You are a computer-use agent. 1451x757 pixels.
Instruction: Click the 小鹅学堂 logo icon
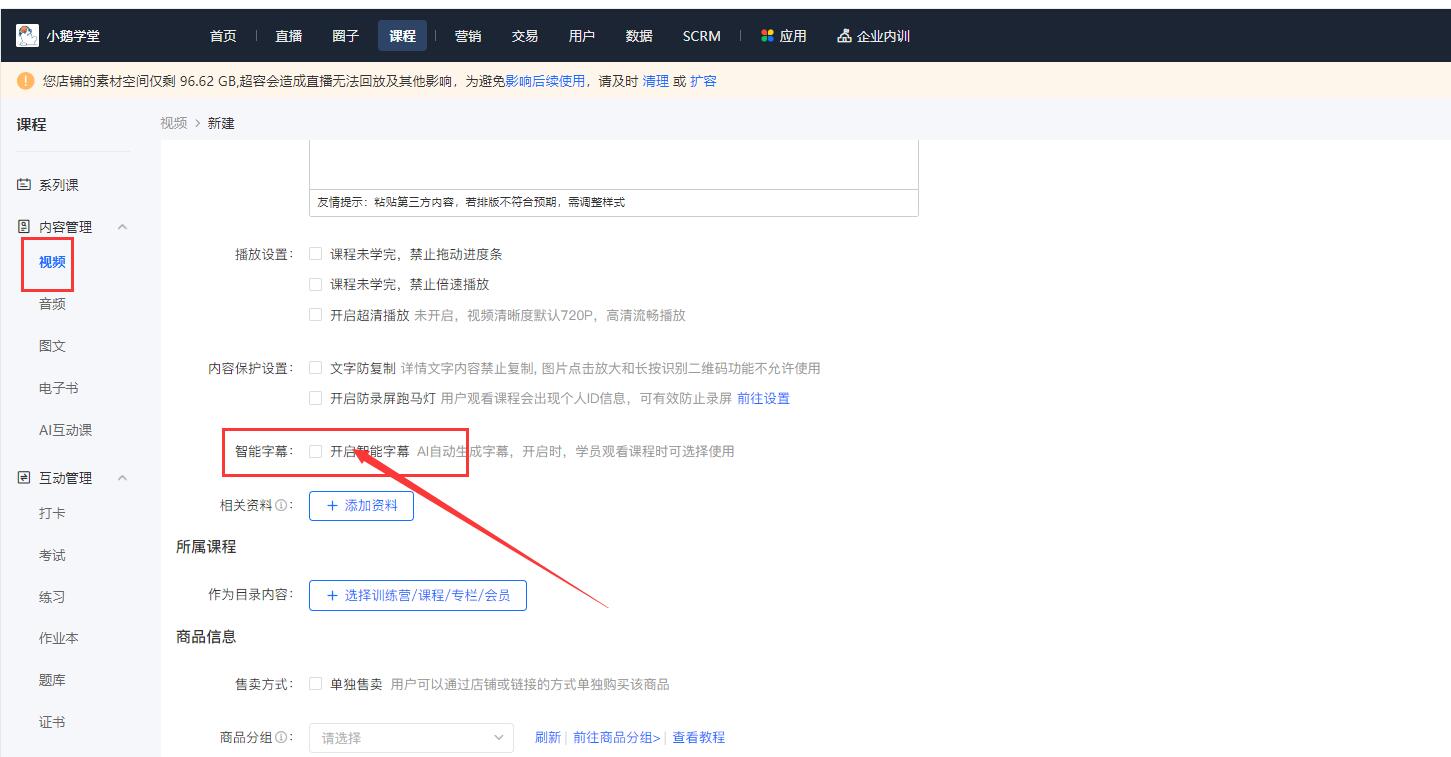[x=27, y=36]
